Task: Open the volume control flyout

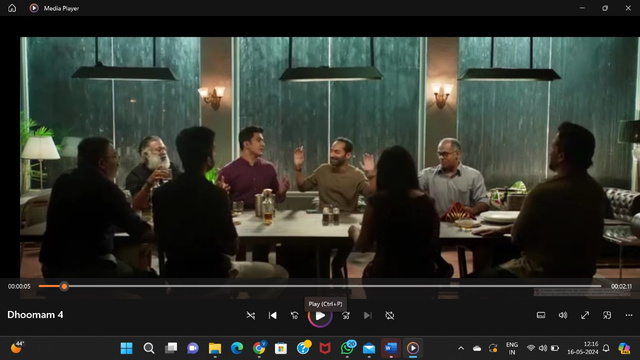Action: click(x=563, y=315)
